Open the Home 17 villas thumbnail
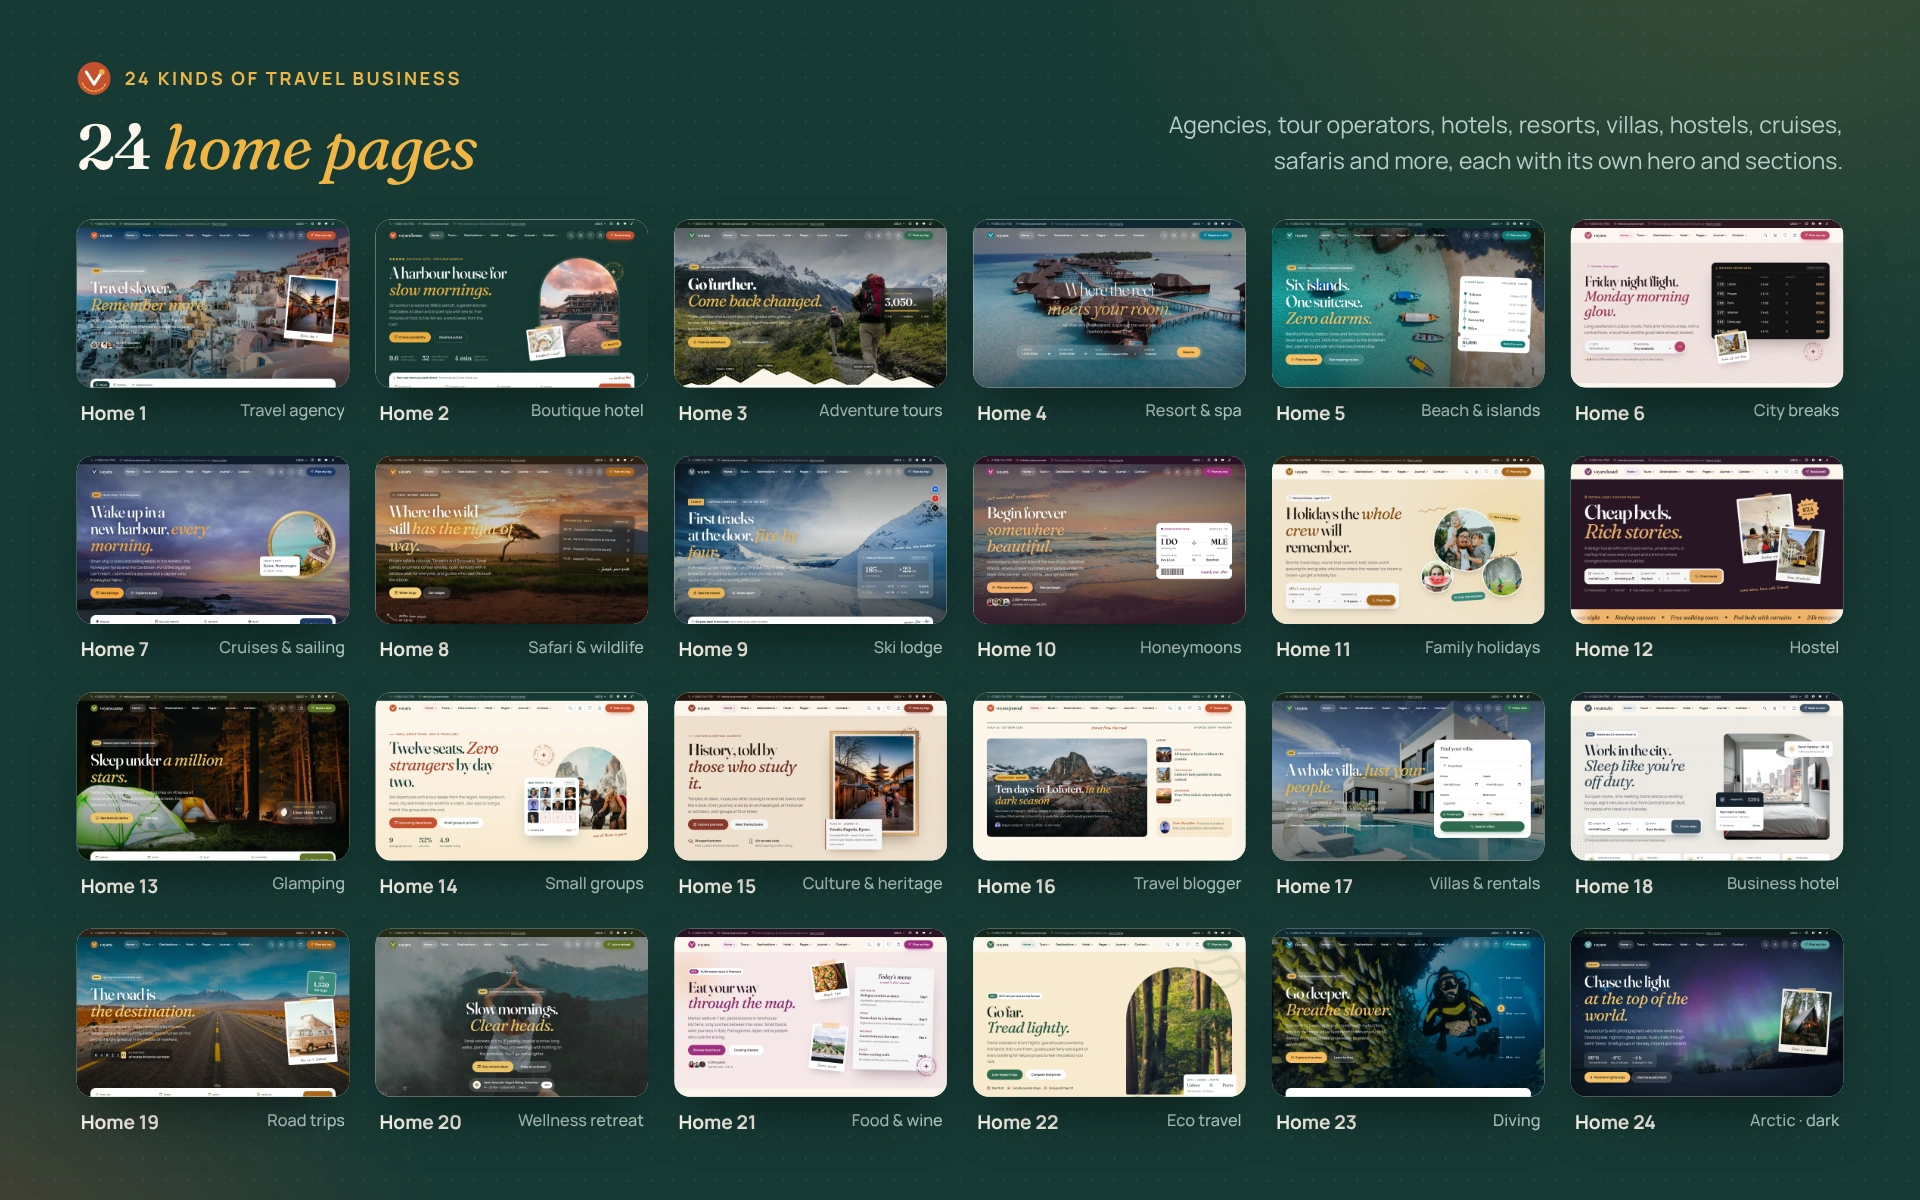Image resolution: width=1920 pixels, height=1200 pixels. point(1408,777)
